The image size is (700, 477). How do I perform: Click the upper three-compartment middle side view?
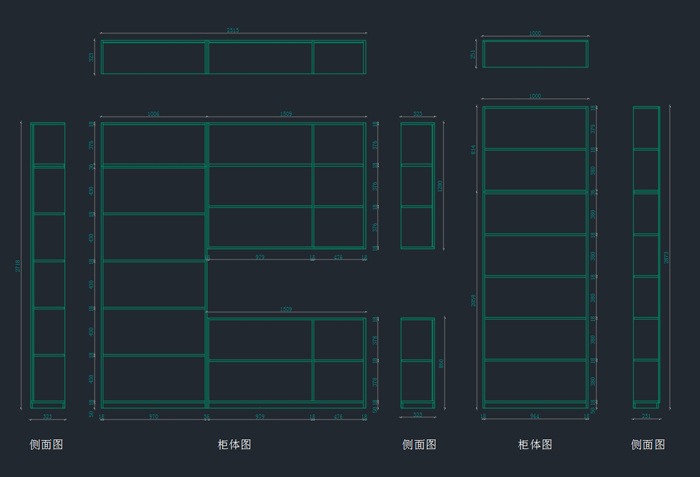(417, 185)
